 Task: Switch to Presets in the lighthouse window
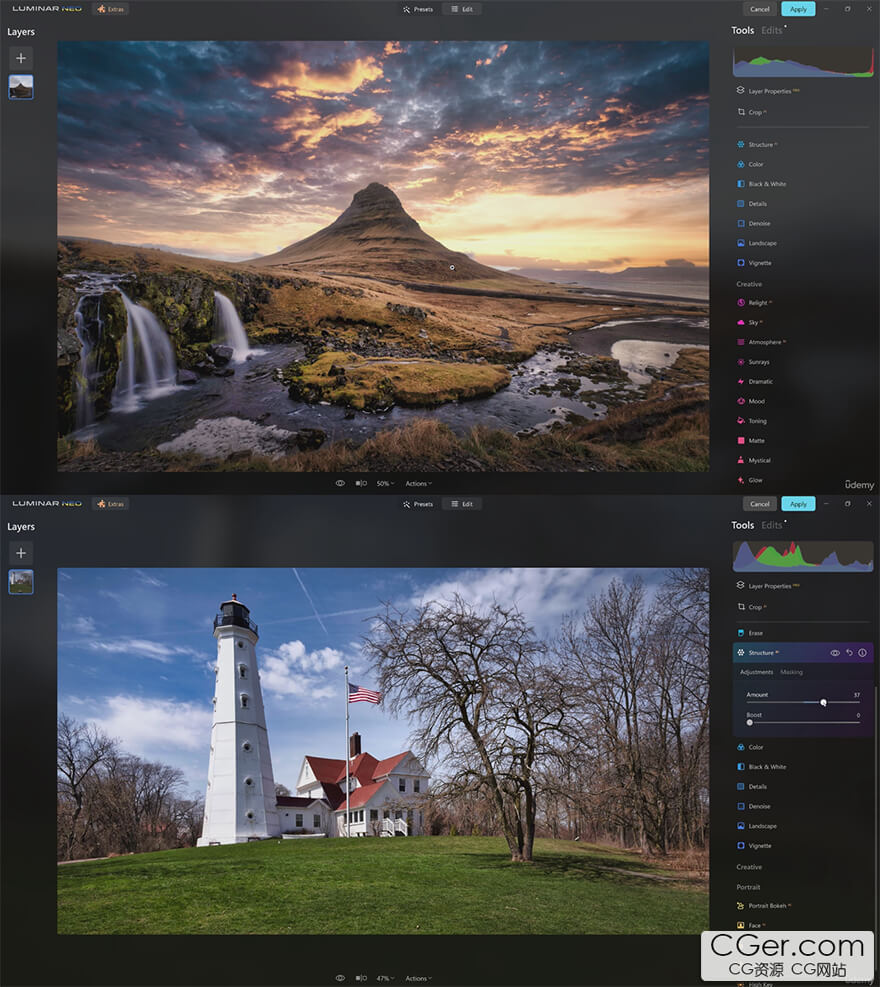click(x=418, y=504)
